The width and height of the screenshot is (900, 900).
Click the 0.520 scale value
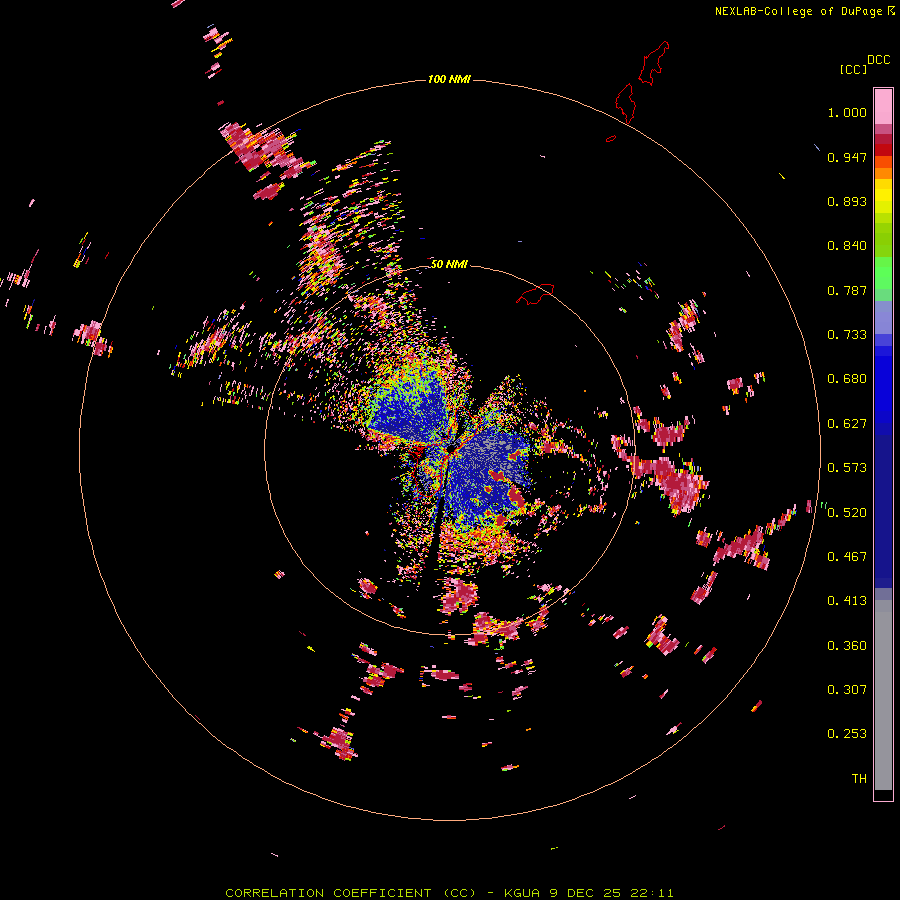pyautogui.click(x=847, y=513)
